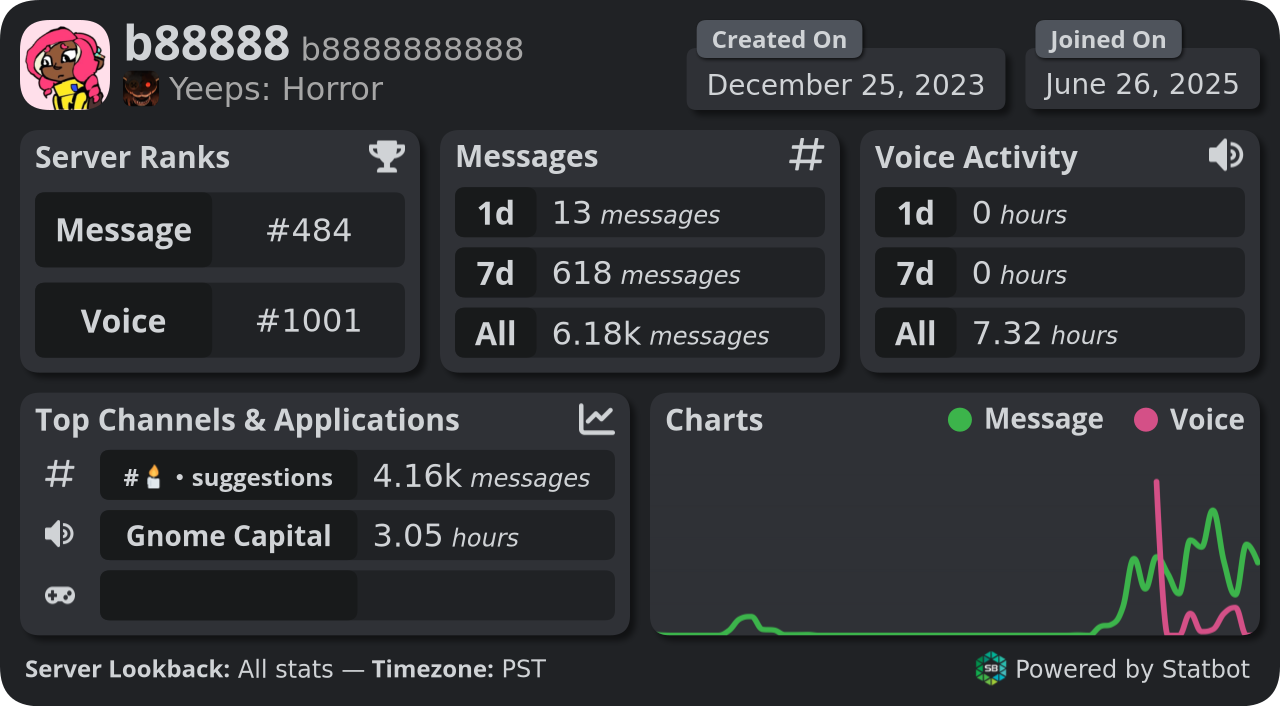Image resolution: width=1280 pixels, height=706 pixels.
Task: Click the Created On date box
Action: (x=846, y=79)
